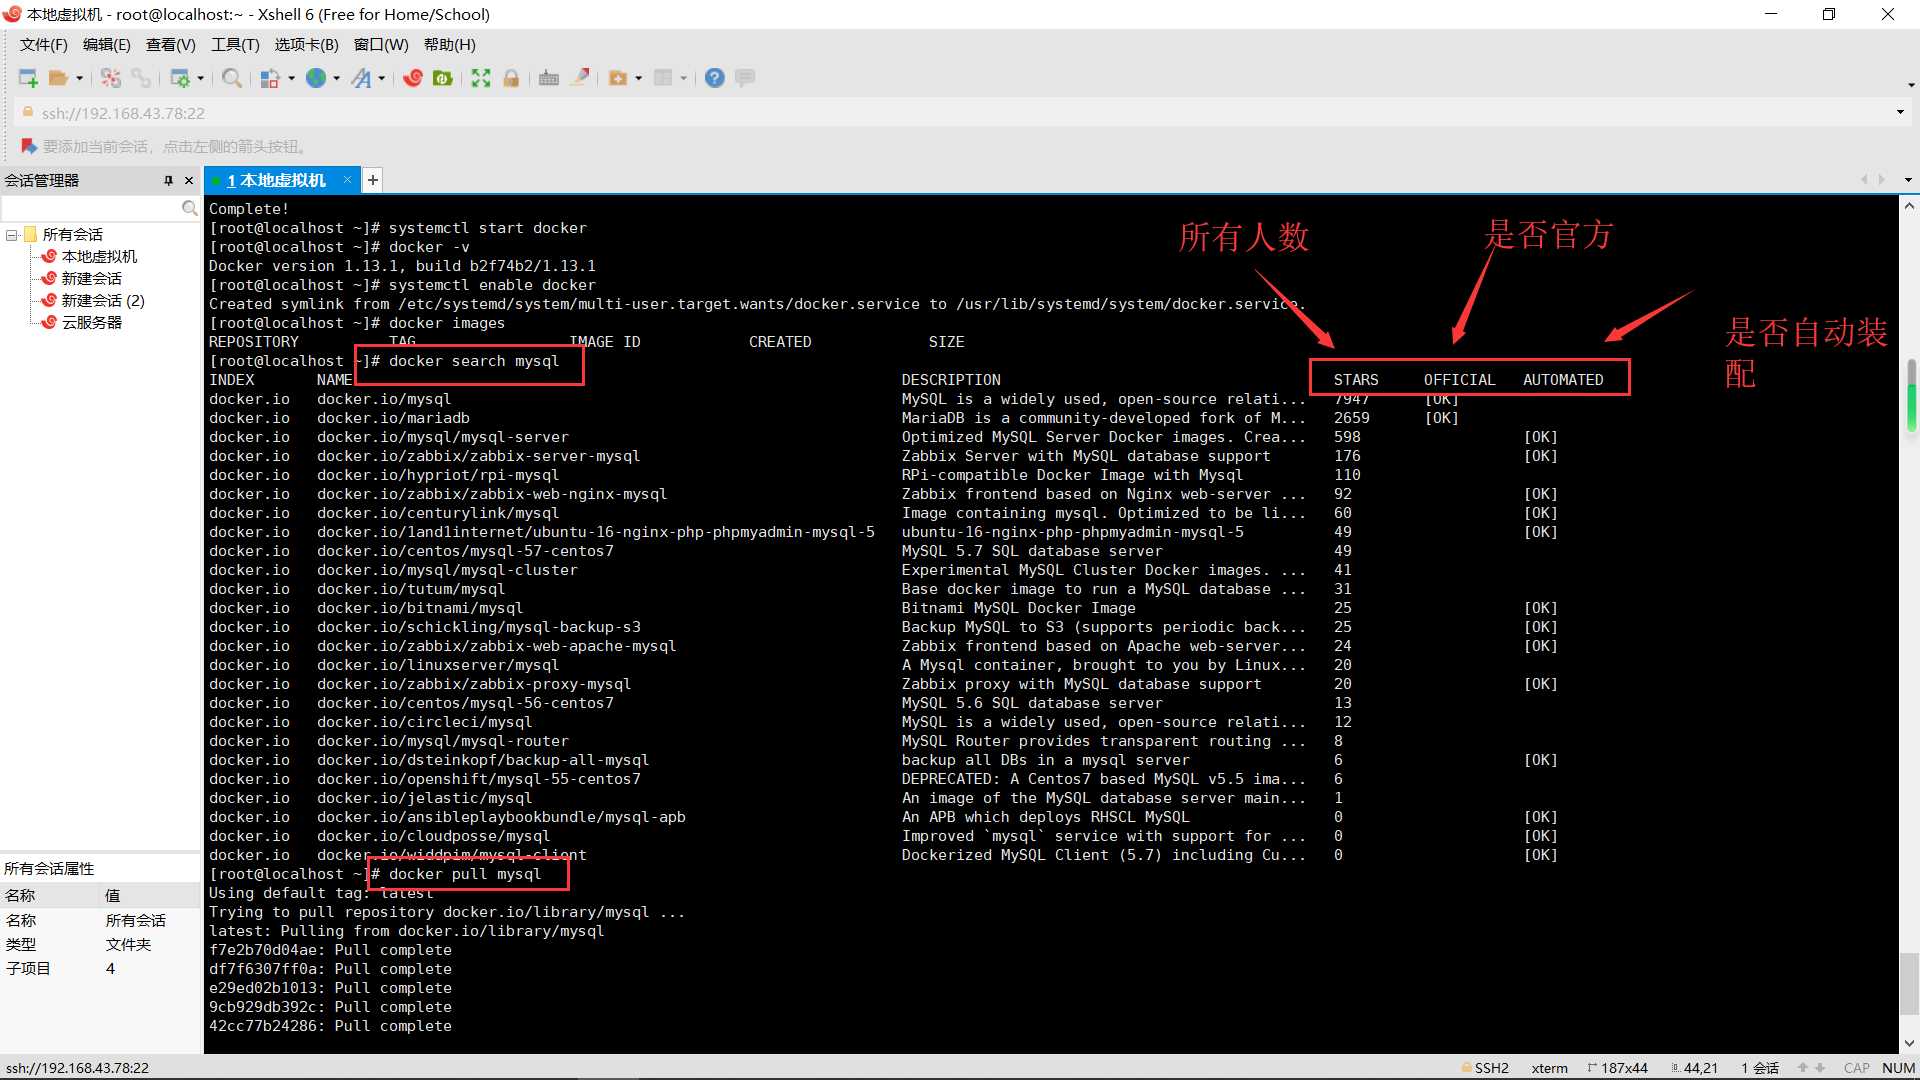The height and width of the screenshot is (1080, 1920).
Task: Click the Open session folder icon
Action: click(x=59, y=78)
